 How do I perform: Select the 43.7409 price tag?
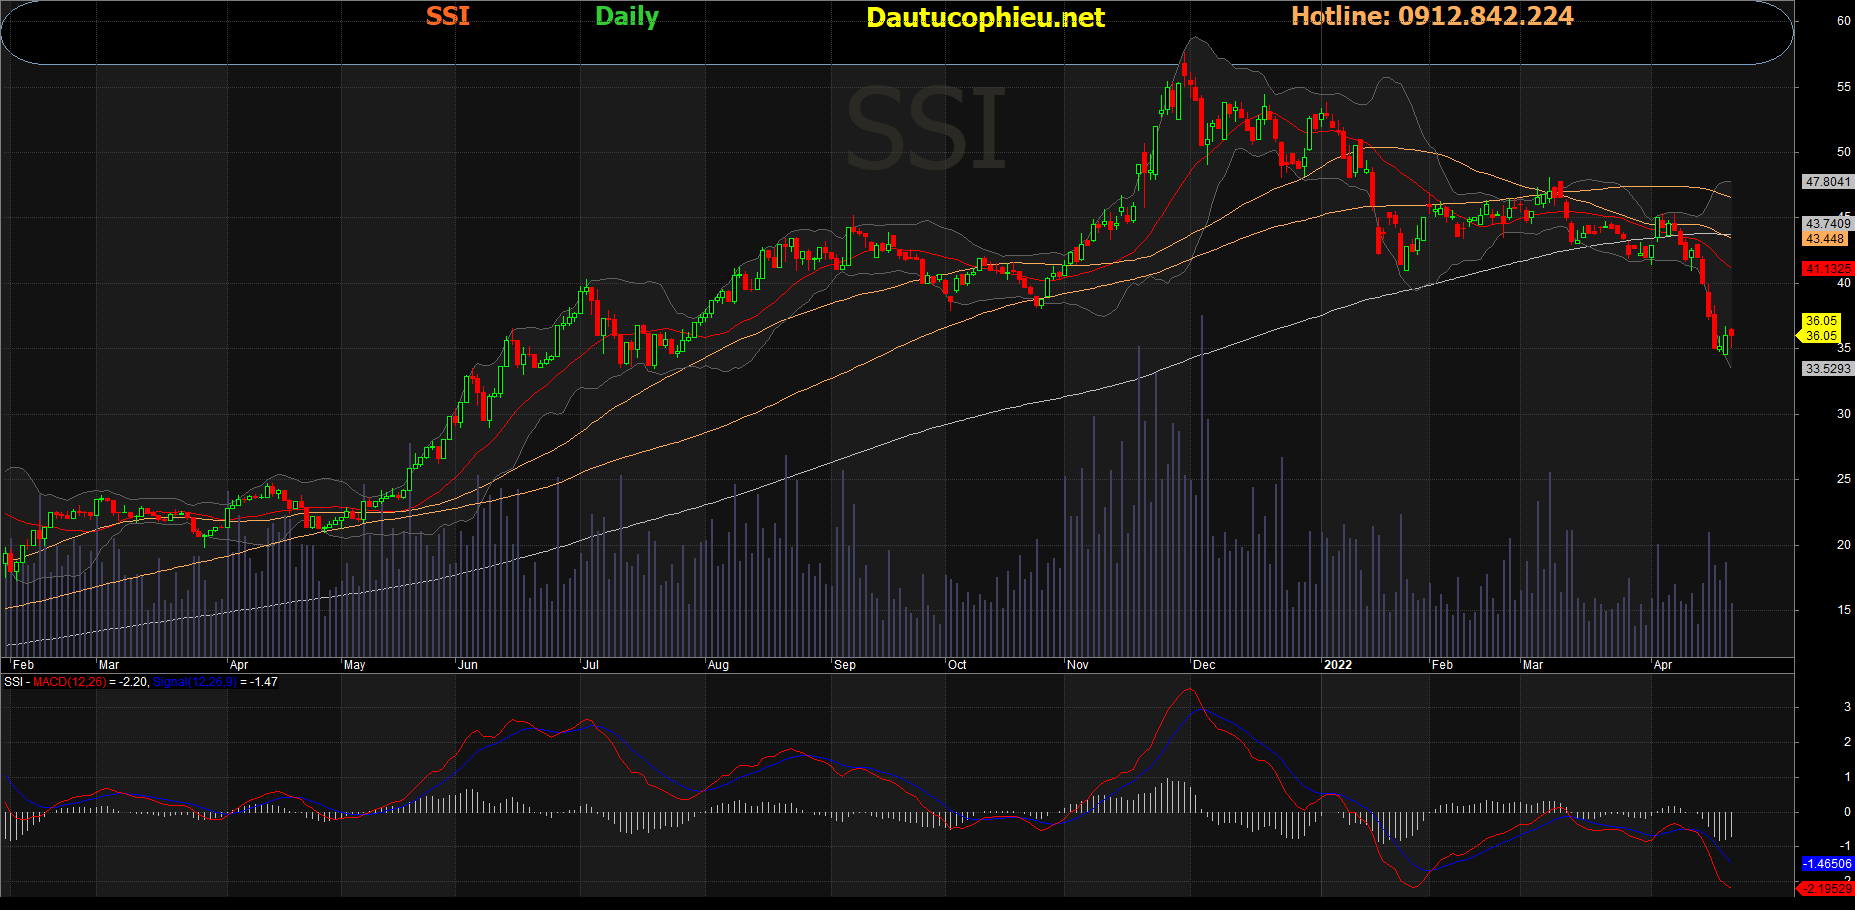click(1827, 224)
